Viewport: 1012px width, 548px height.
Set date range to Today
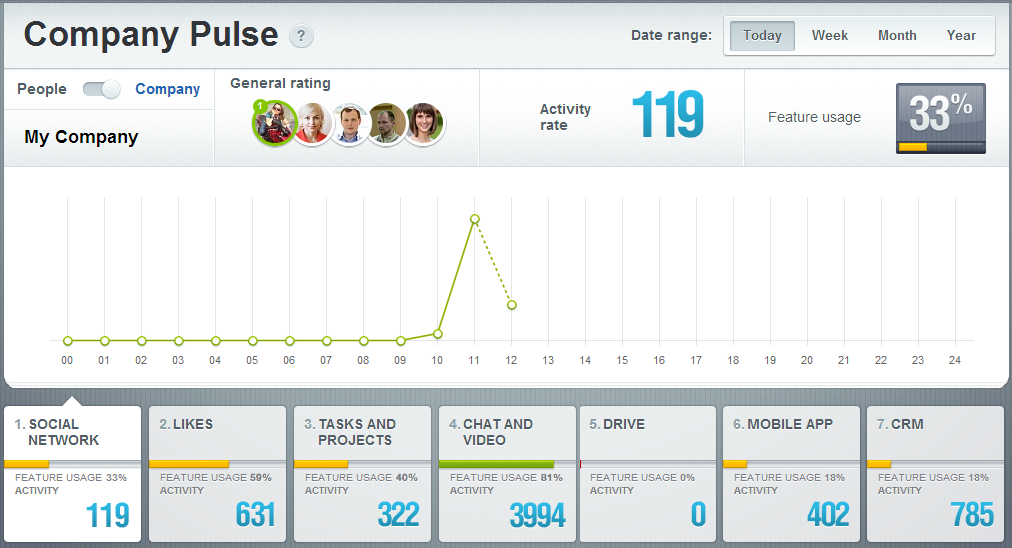(762, 36)
